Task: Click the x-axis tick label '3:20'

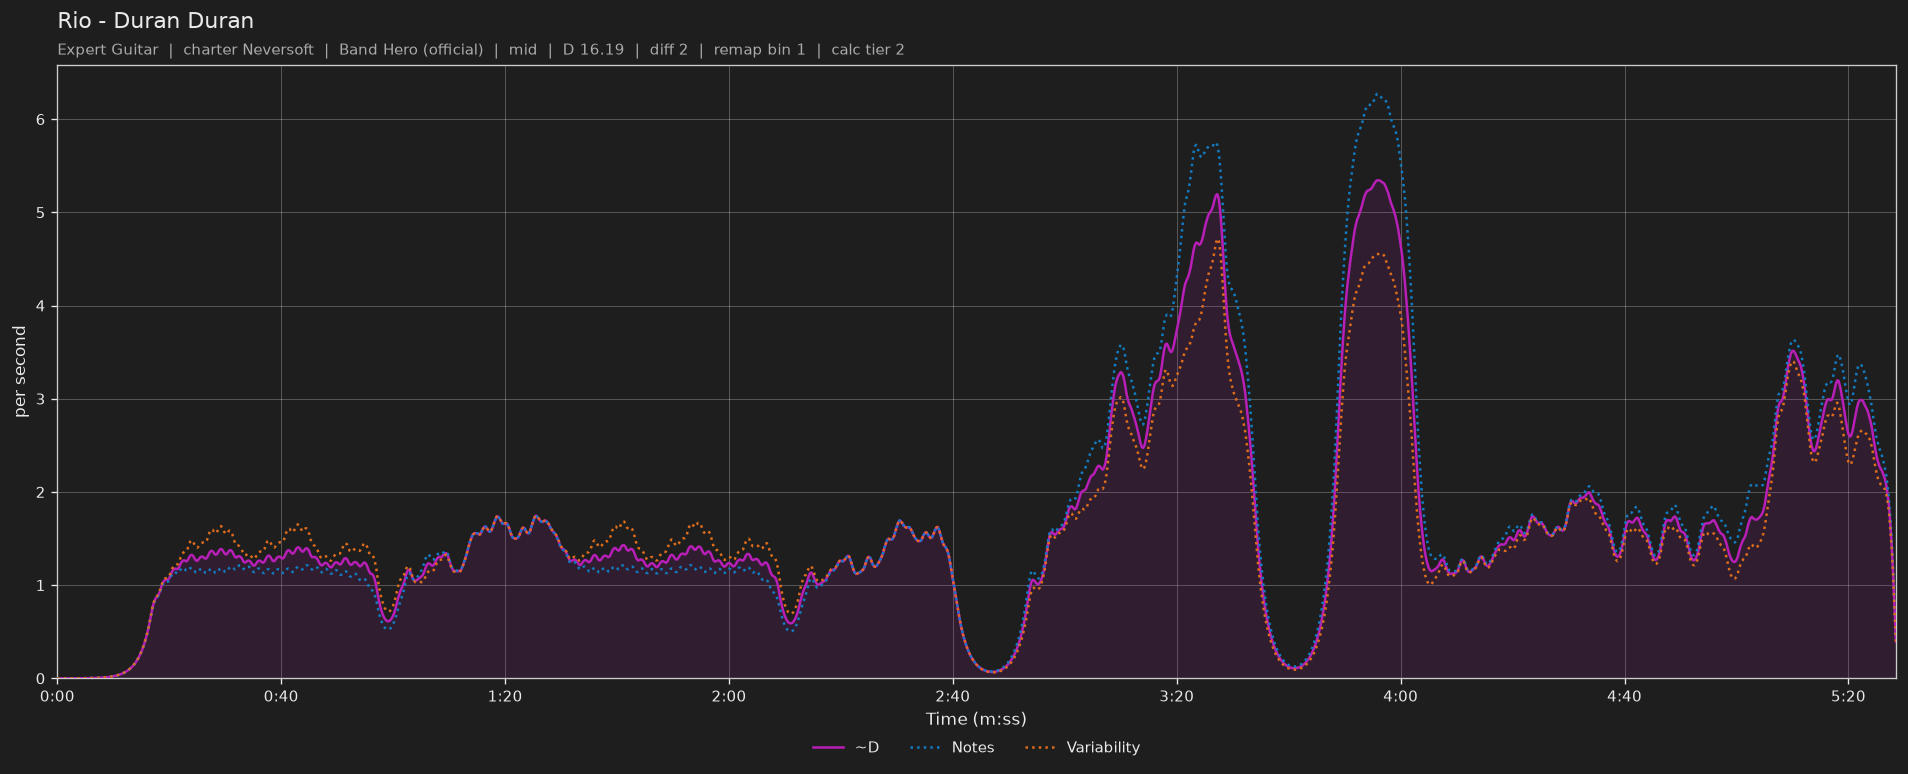Action: (1177, 697)
